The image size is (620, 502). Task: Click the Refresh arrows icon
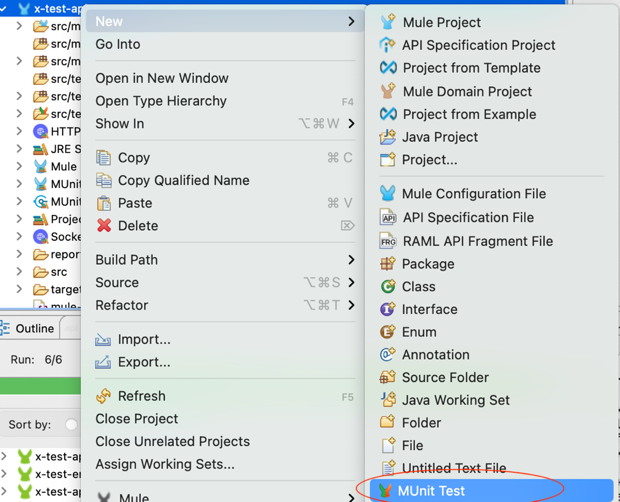pos(104,396)
